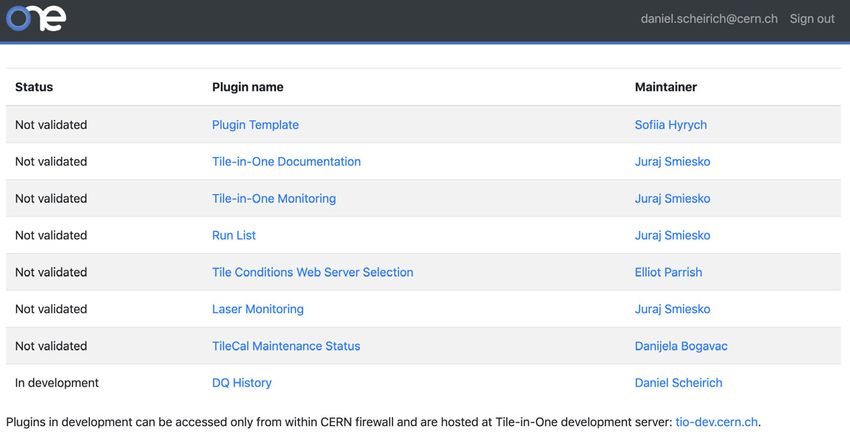
Task: Open the daniel.scheirich@cern.ch user link
Action: pos(709,18)
